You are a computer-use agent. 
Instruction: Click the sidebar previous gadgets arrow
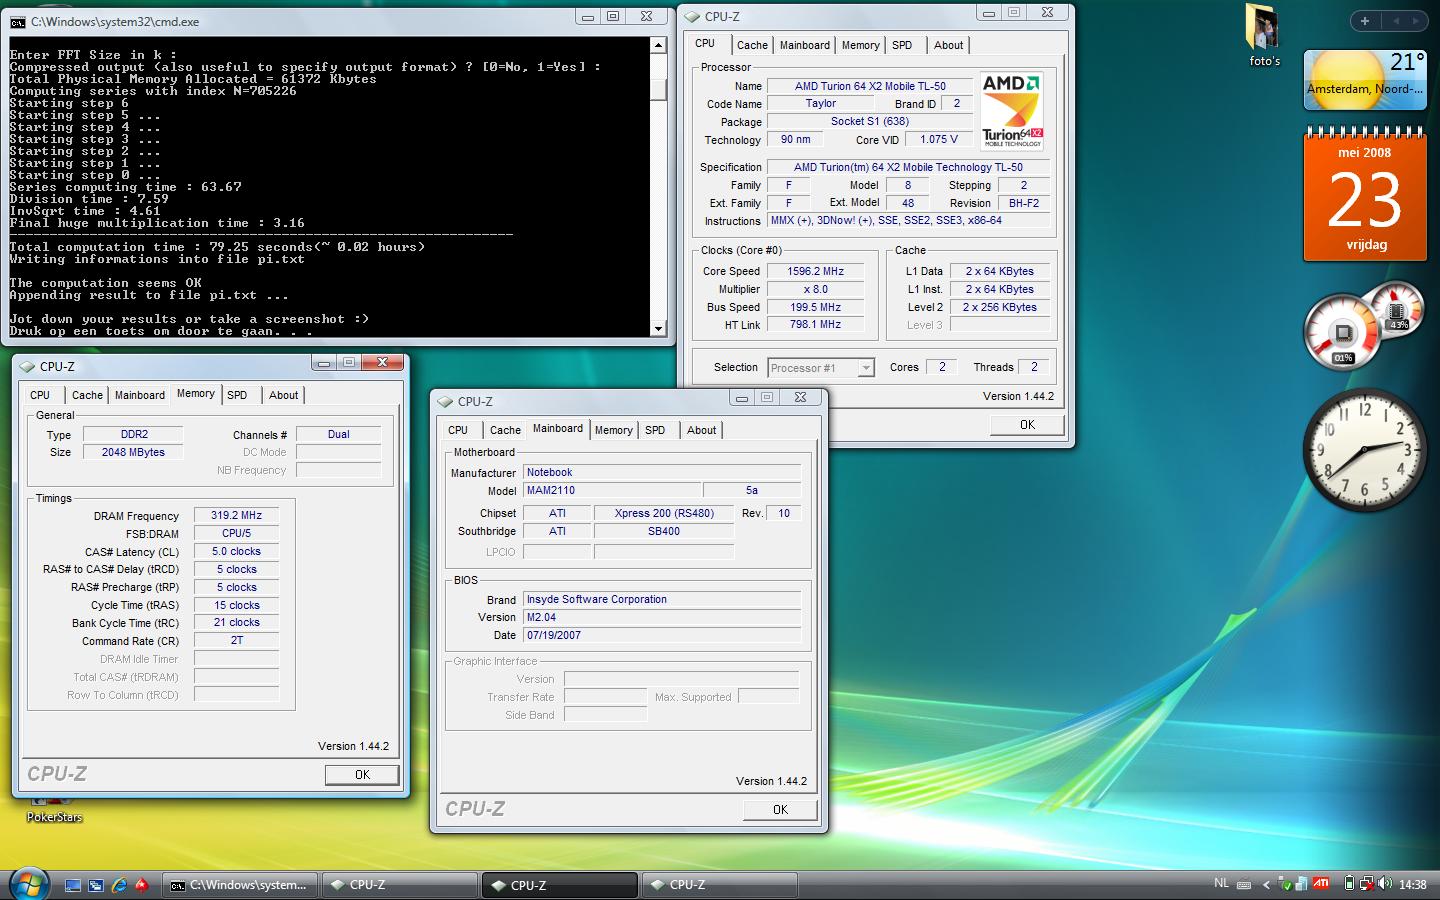click(1395, 20)
